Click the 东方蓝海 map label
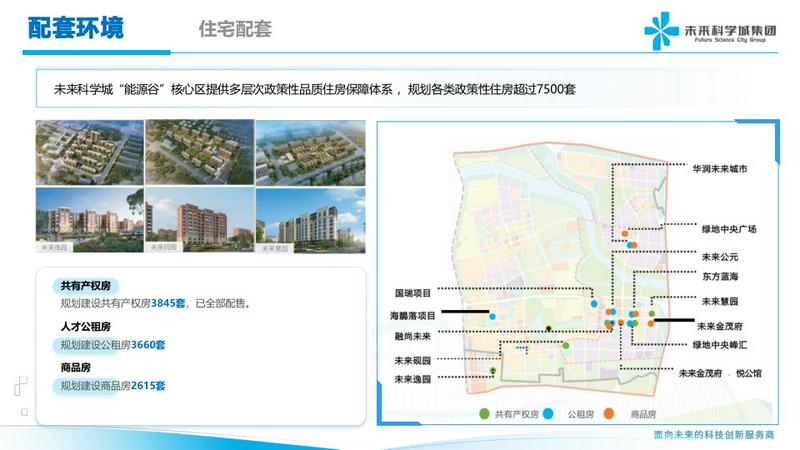Screen dimensions: 800x450 pyautogui.click(x=720, y=277)
